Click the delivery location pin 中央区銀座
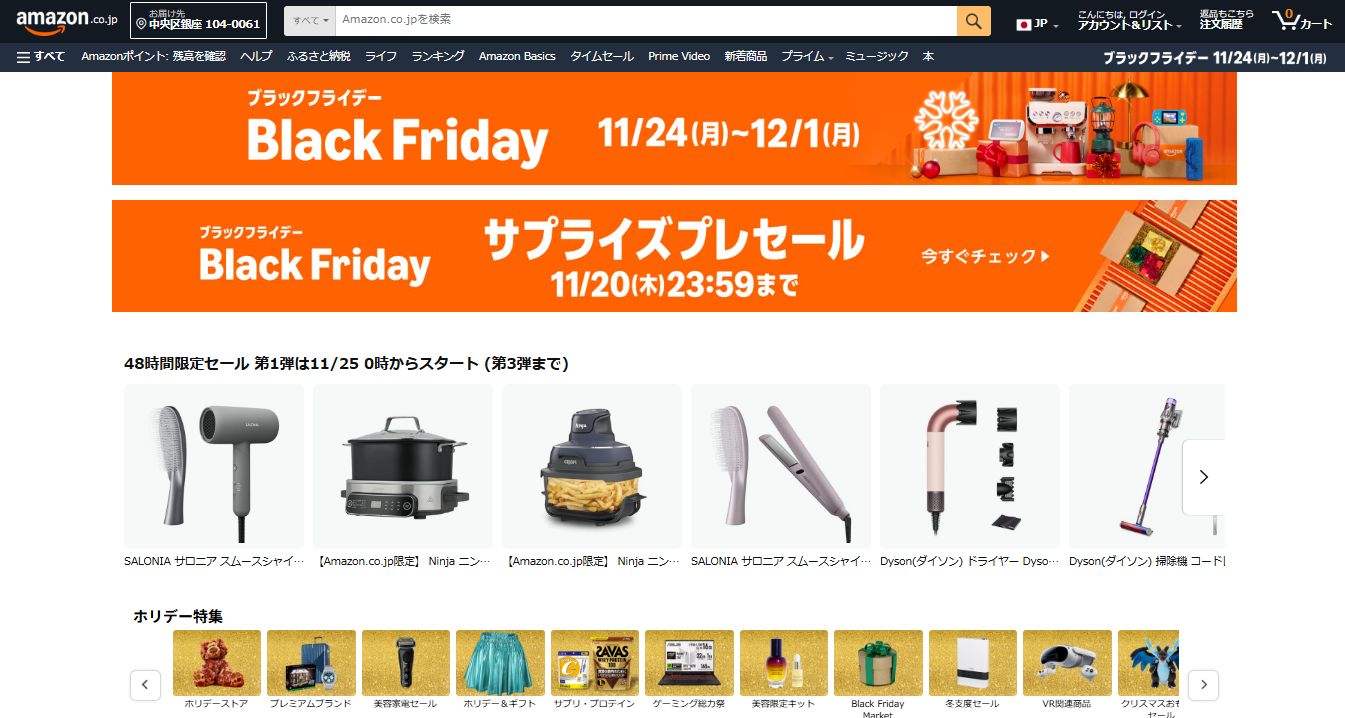The image size is (1345, 718). 198,20
